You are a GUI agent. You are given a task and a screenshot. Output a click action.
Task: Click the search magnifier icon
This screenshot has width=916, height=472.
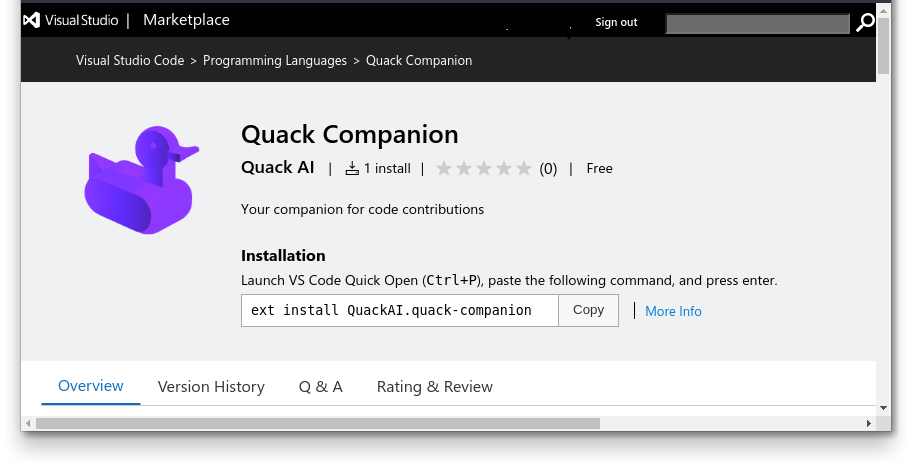(x=865, y=23)
